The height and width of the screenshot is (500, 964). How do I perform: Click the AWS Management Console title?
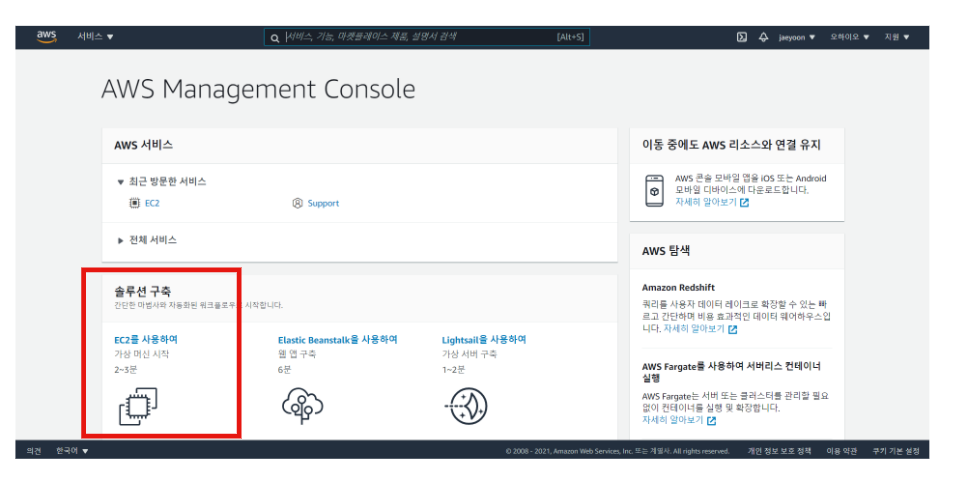click(x=258, y=89)
